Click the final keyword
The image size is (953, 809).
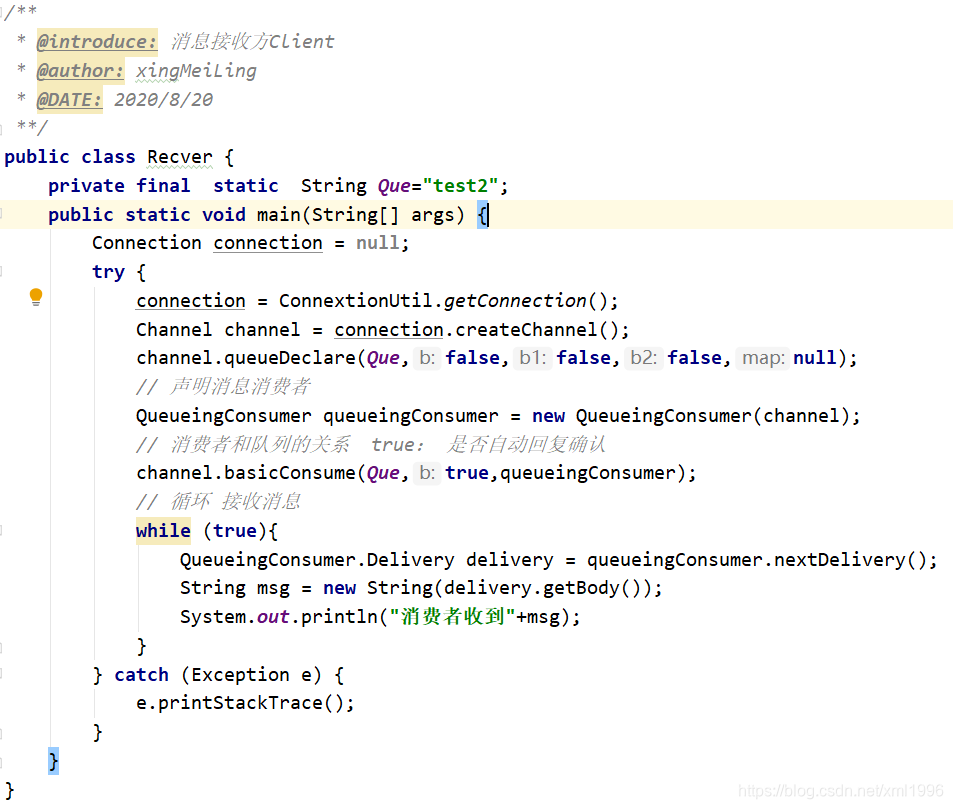pyautogui.click(x=163, y=186)
